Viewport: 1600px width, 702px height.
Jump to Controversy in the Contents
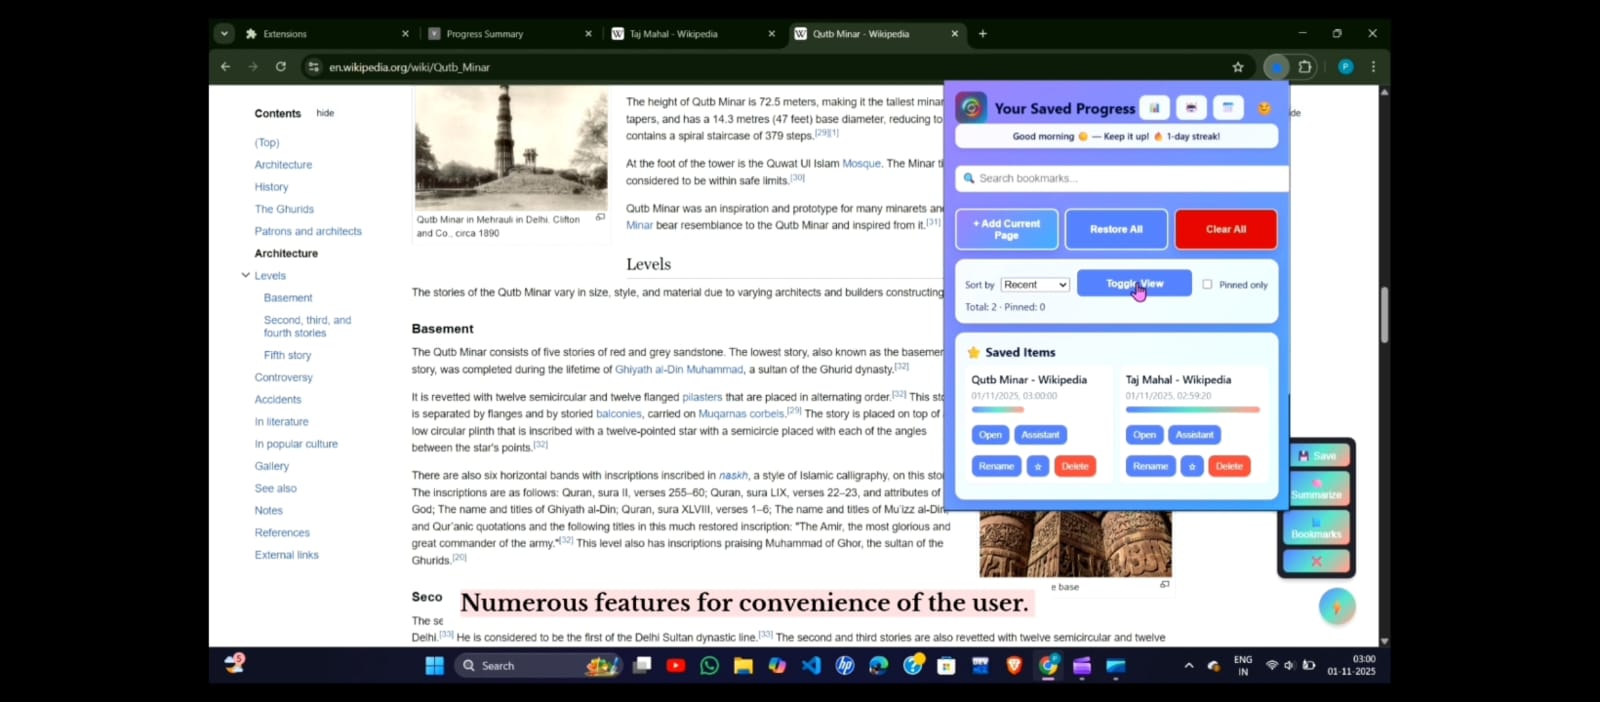(283, 377)
